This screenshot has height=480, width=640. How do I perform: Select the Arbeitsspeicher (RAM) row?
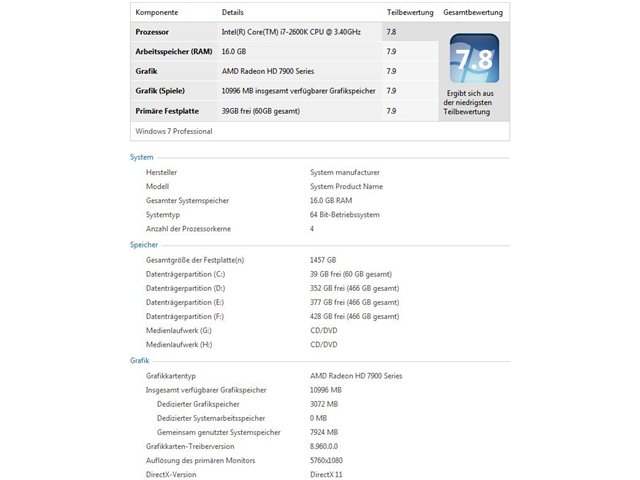click(x=284, y=51)
